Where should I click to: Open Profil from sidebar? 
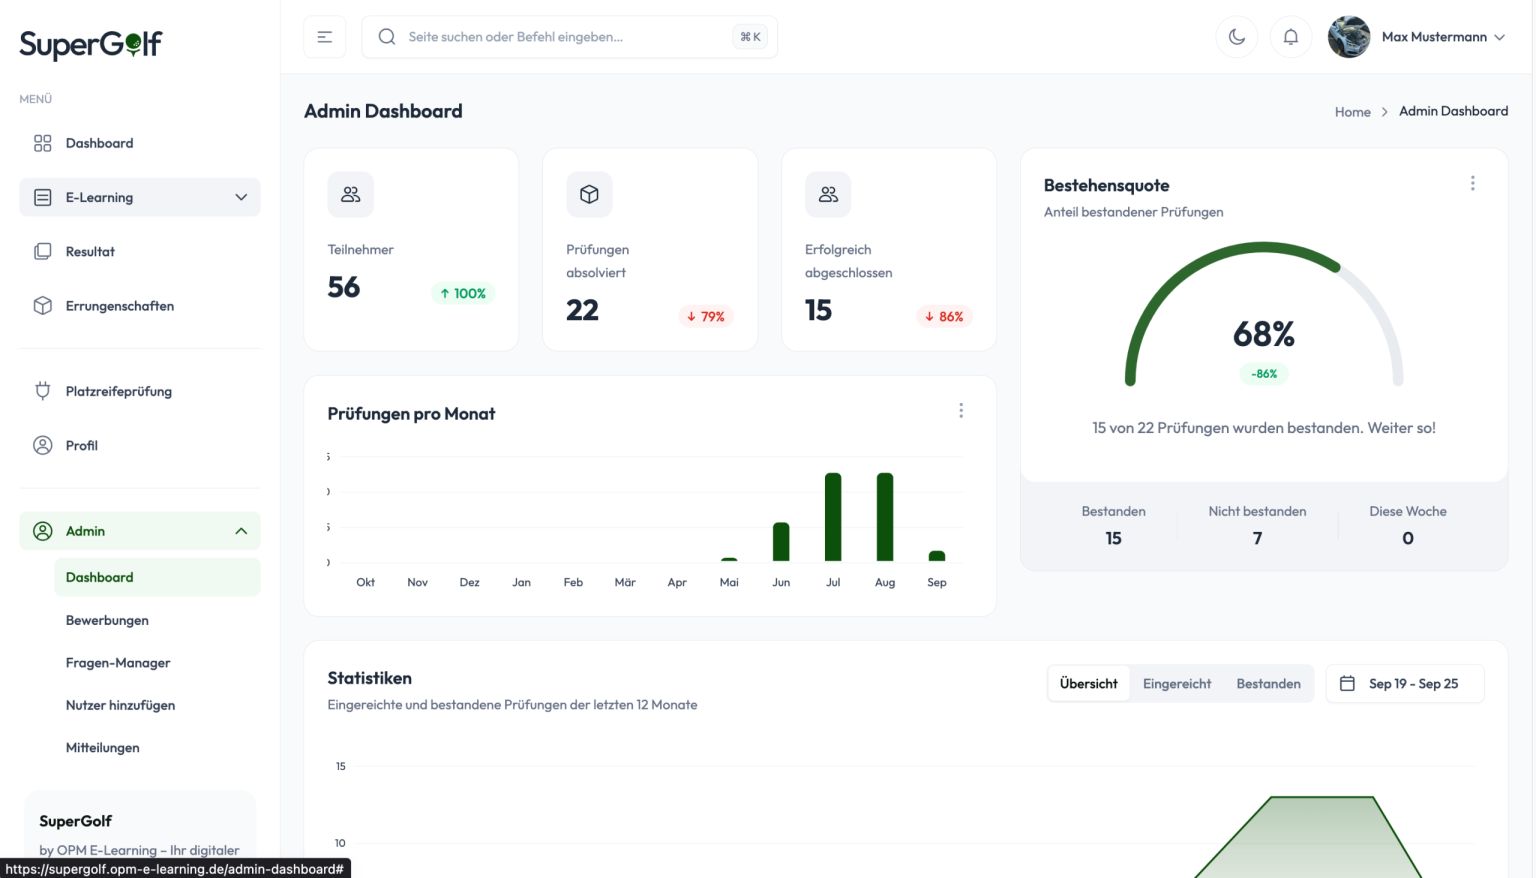140,445
